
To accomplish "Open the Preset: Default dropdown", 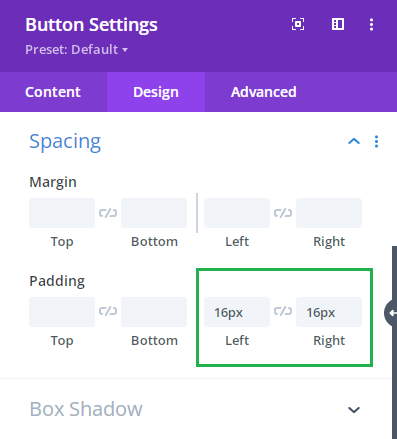I will [77, 50].
